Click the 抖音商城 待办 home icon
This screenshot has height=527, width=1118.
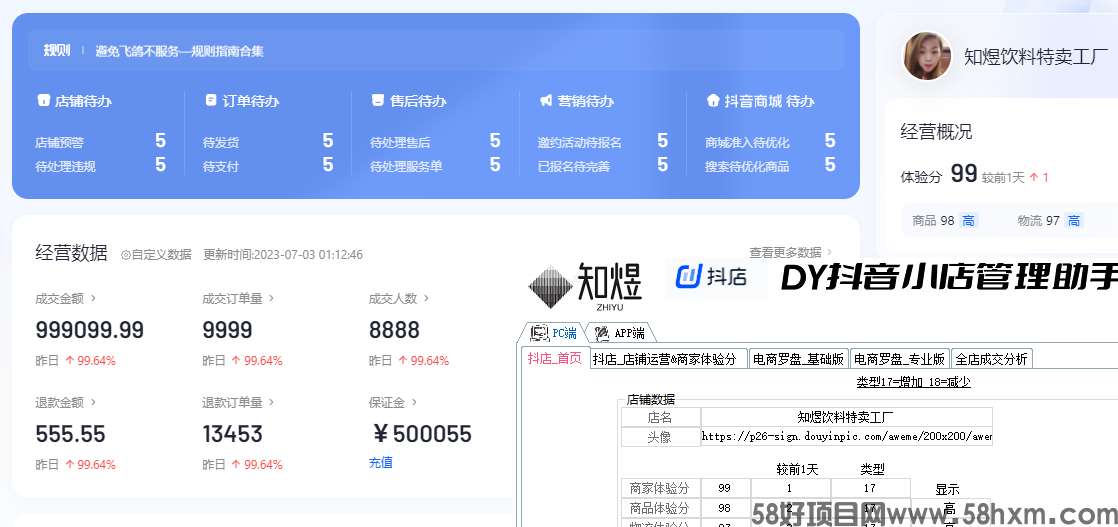[712, 101]
